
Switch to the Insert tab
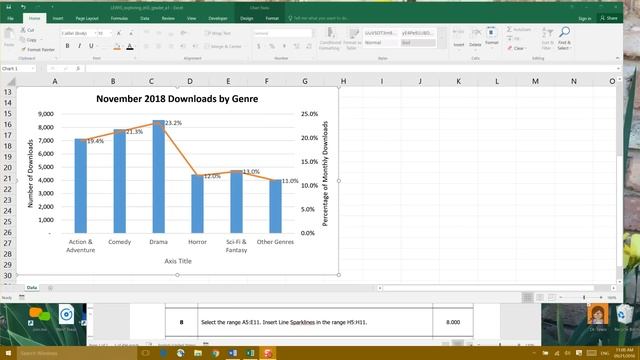point(58,18)
